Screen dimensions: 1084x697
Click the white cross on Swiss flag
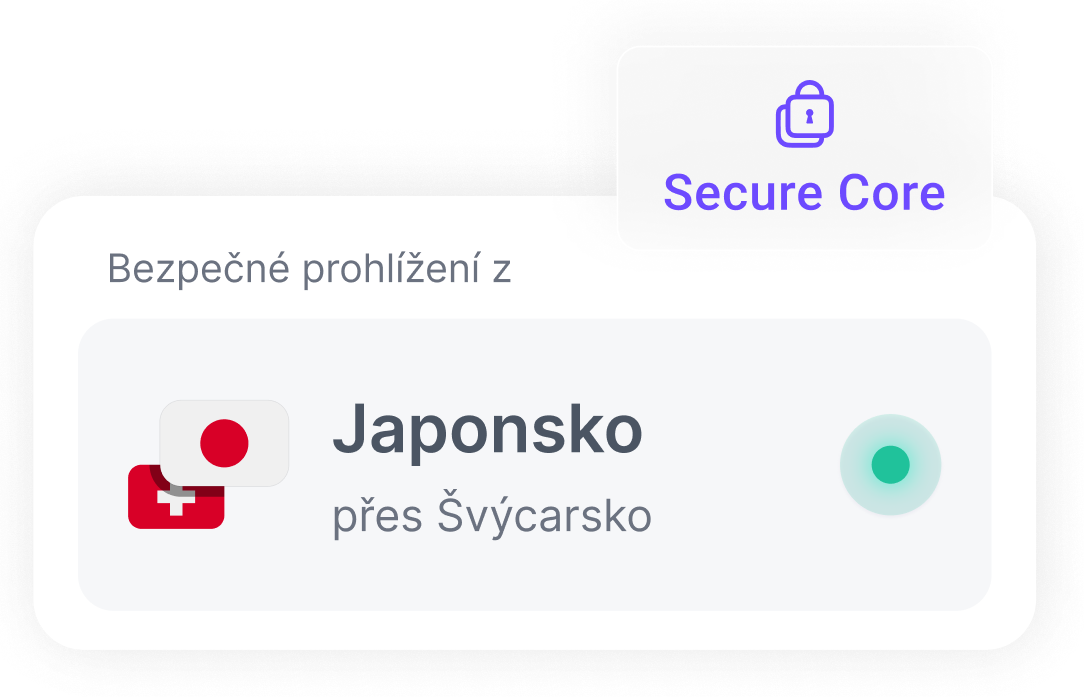coord(176,501)
